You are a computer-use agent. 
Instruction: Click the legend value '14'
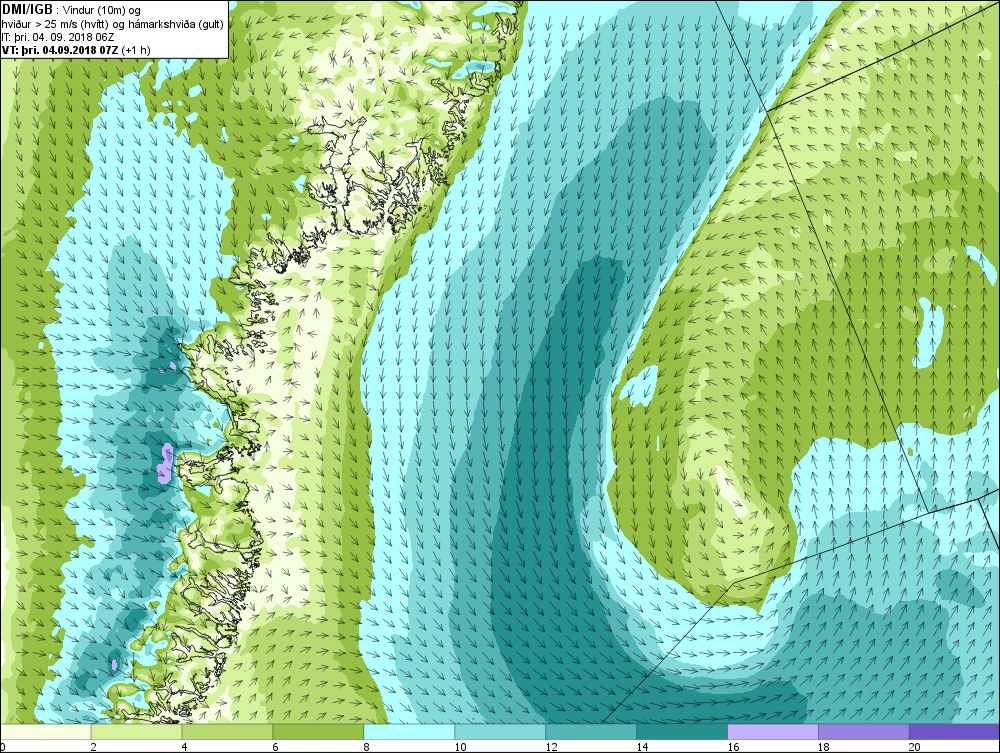coord(642,747)
